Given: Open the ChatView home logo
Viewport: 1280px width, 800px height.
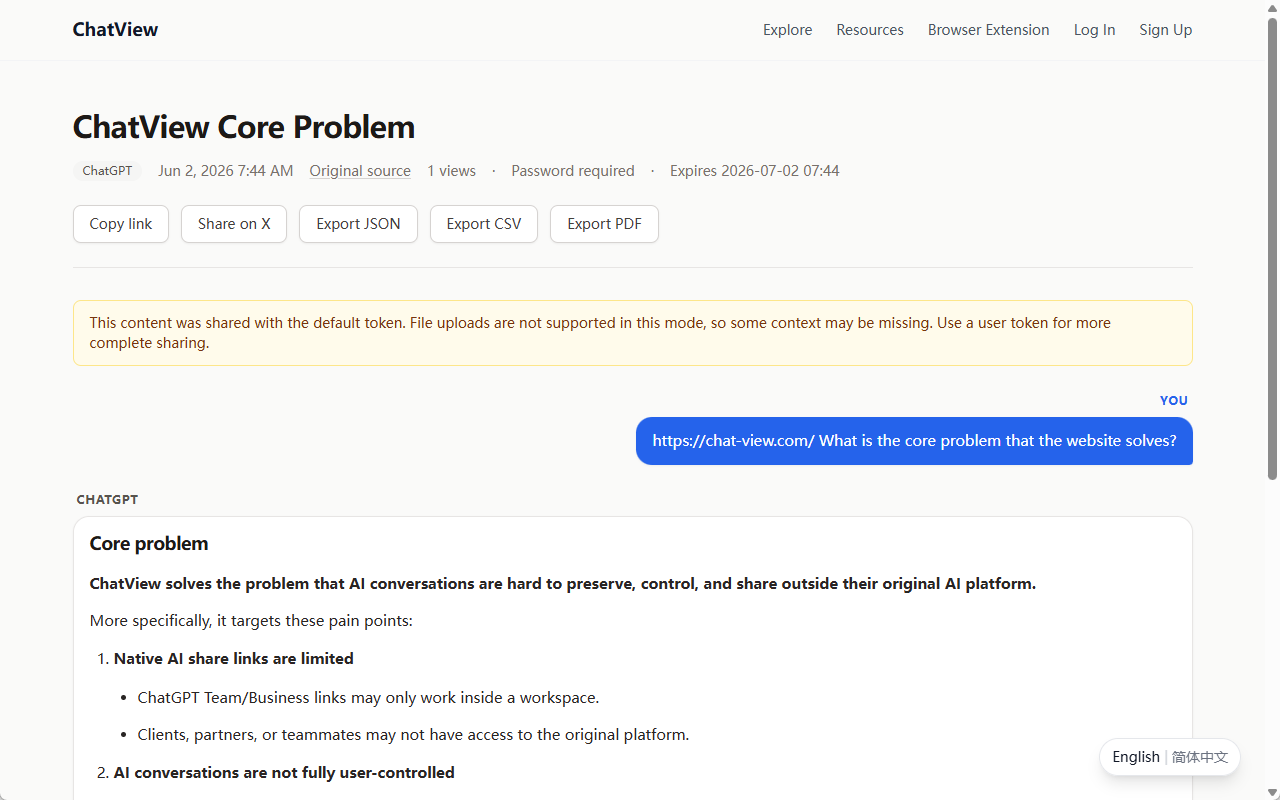Looking at the screenshot, I should [115, 30].
